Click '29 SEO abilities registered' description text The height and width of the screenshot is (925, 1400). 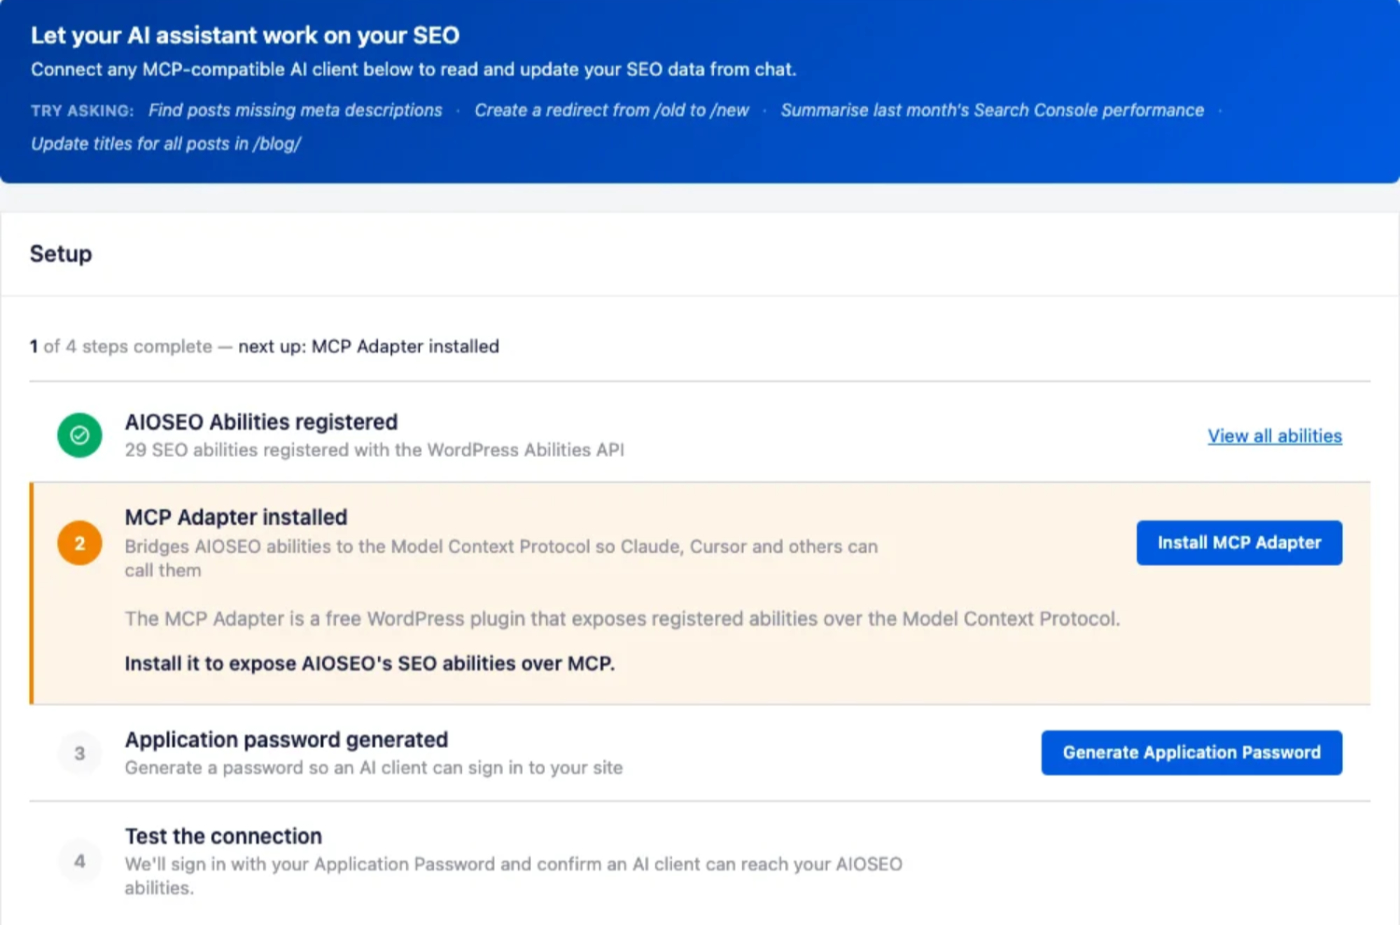point(374,450)
